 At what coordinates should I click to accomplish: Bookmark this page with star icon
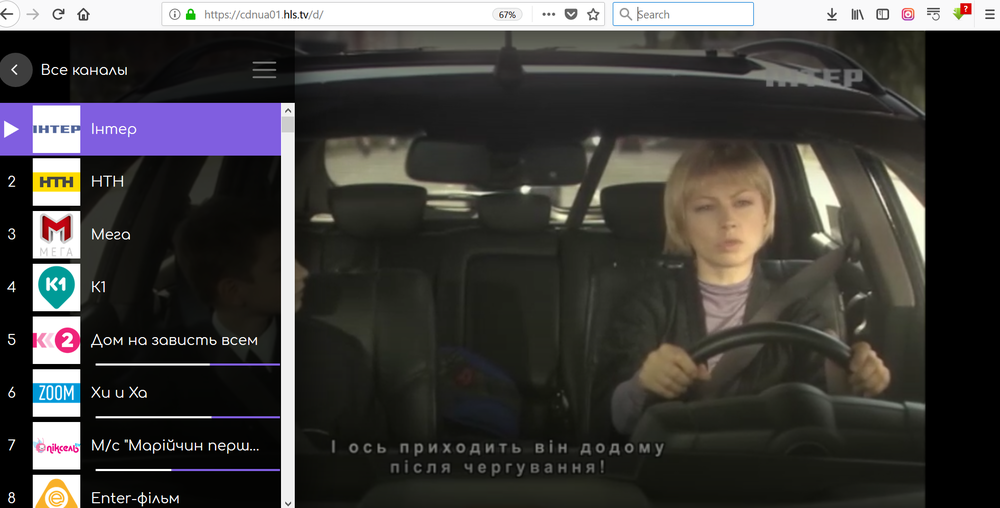click(593, 14)
